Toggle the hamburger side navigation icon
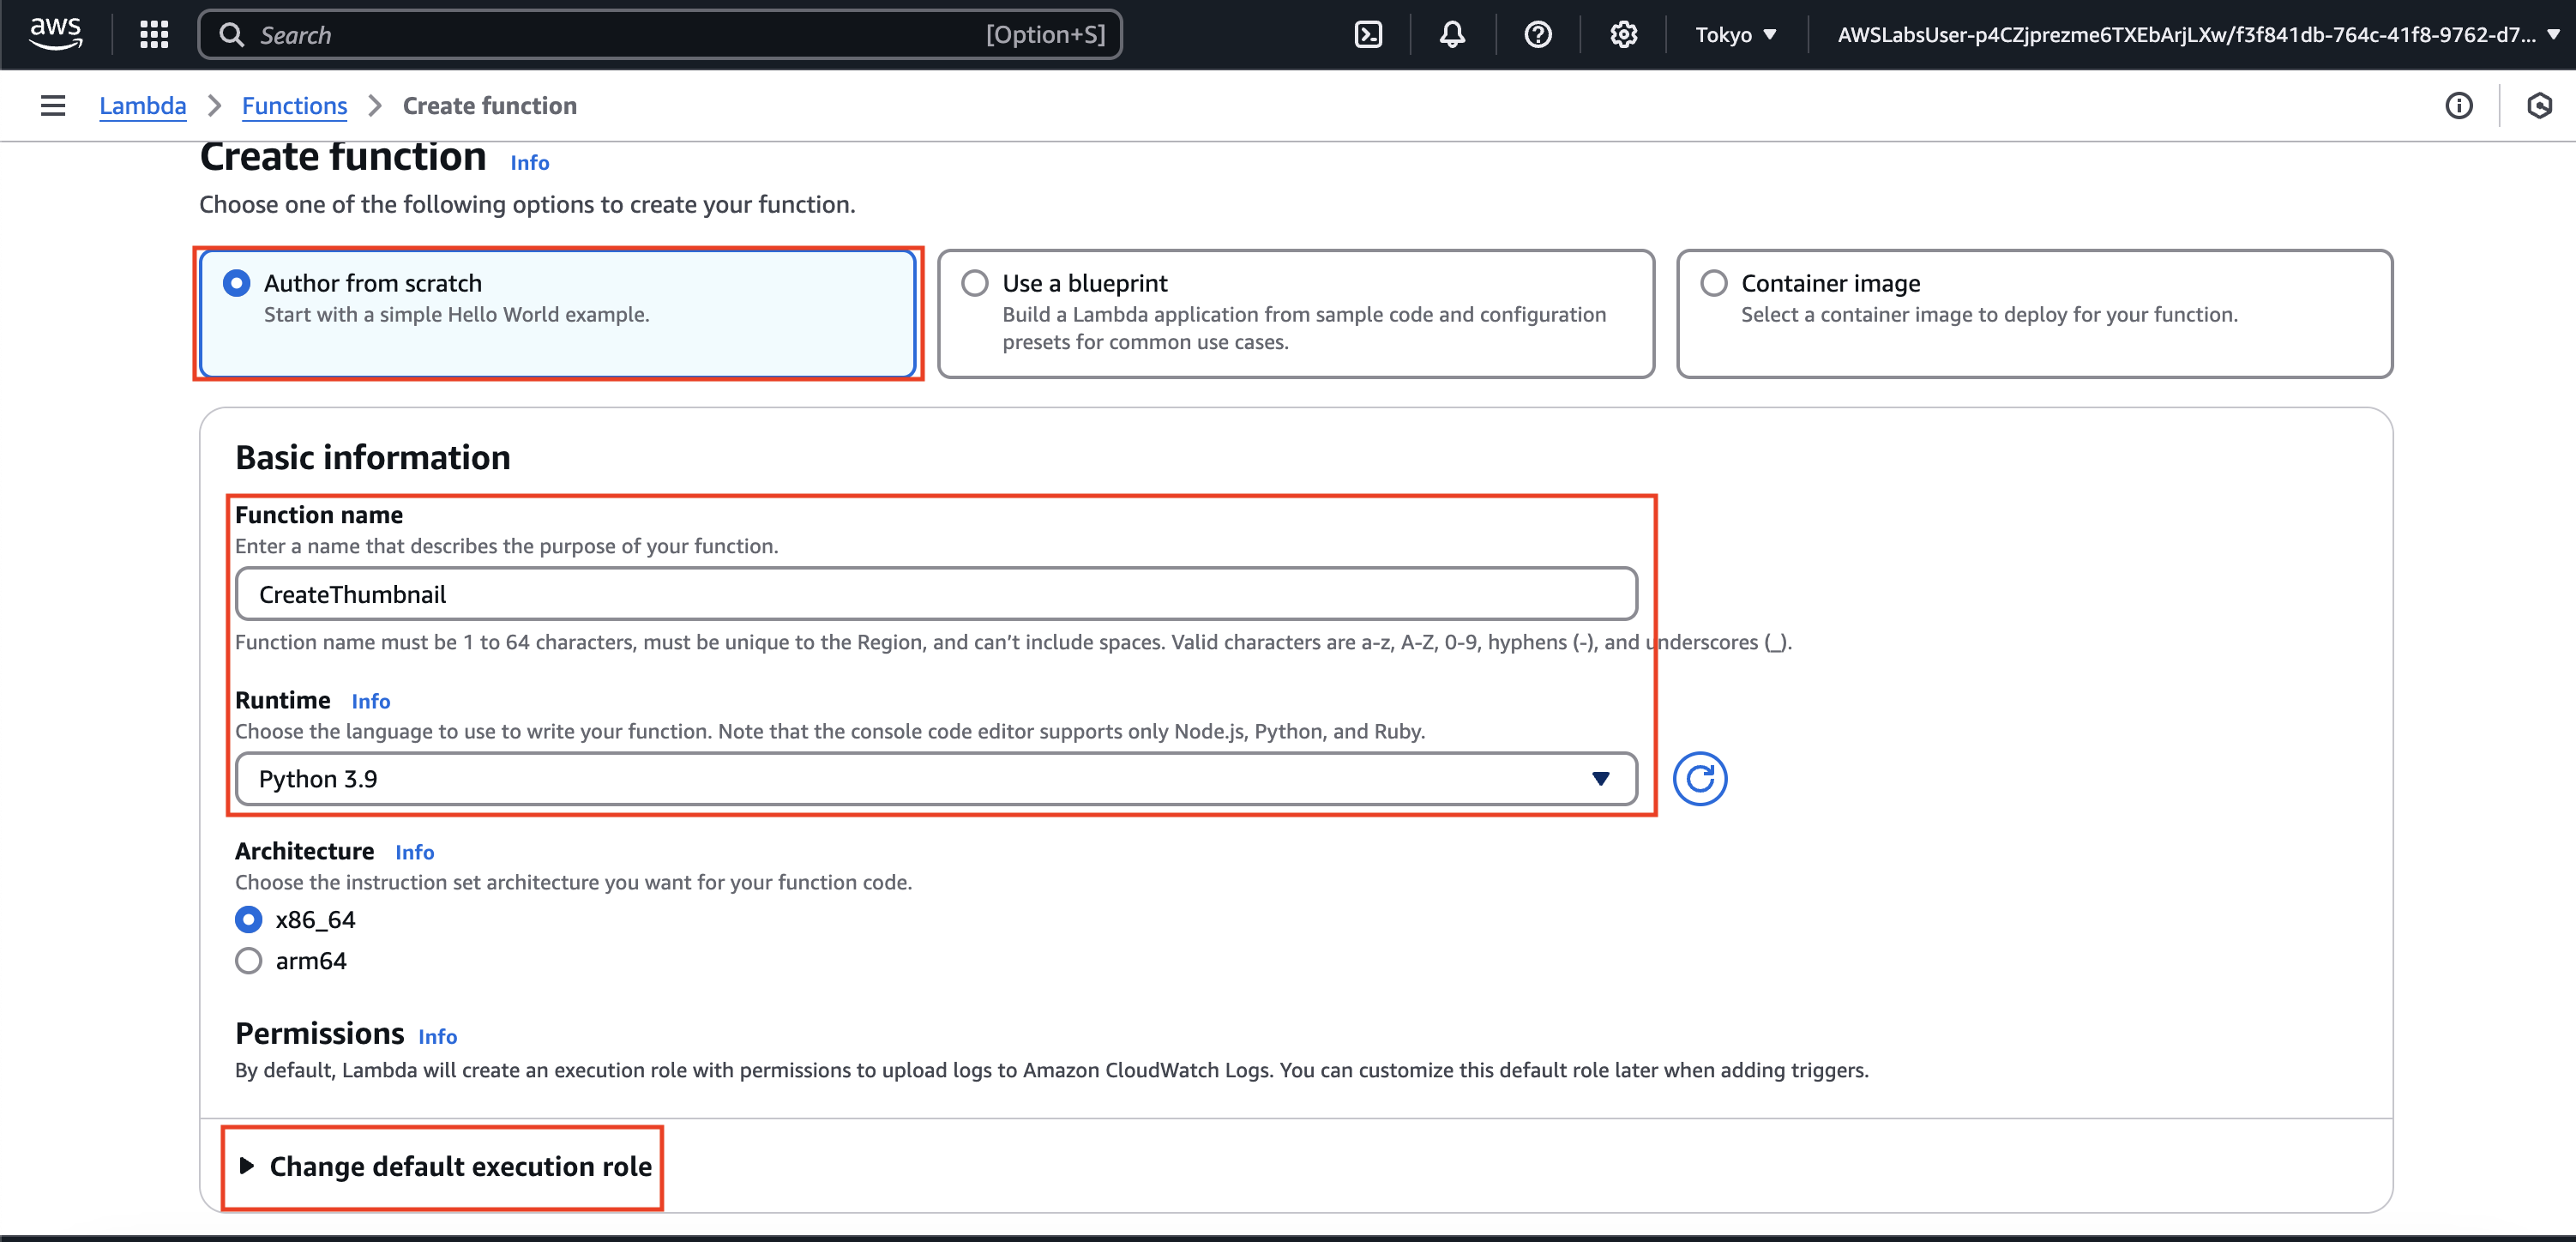 tap(53, 105)
